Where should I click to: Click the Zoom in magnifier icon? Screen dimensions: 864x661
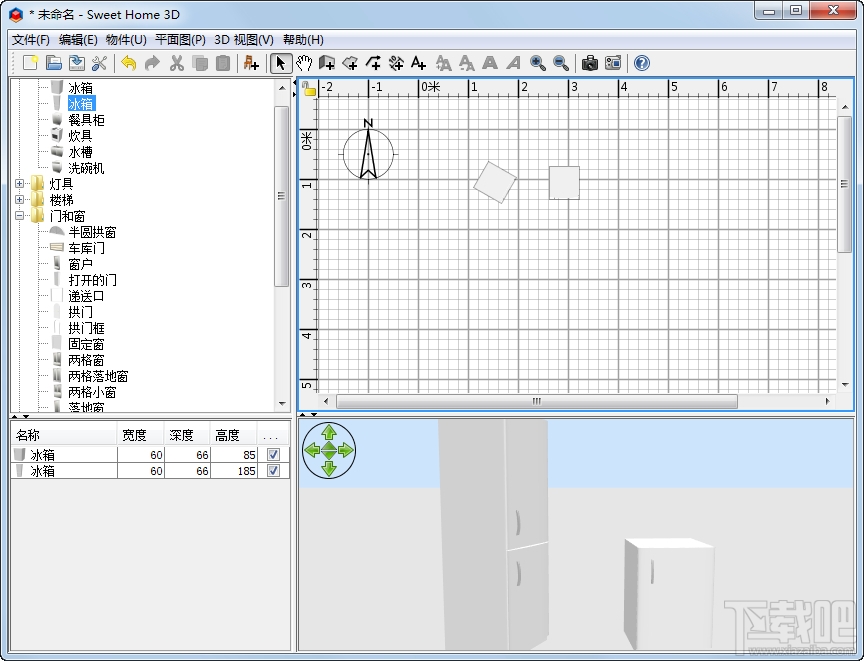pyautogui.click(x=538, y=63)
